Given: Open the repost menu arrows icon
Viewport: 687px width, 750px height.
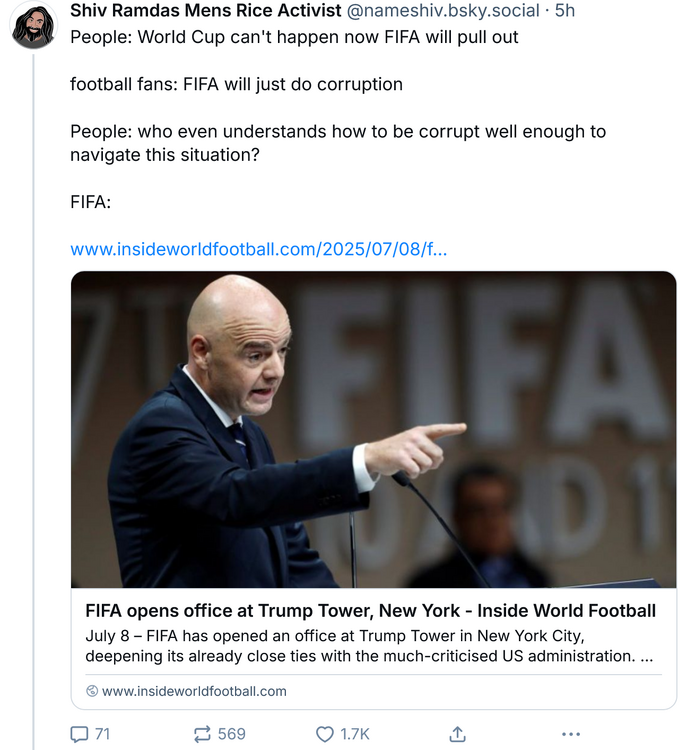Looking at the screenshot, I should pos(201,734).
